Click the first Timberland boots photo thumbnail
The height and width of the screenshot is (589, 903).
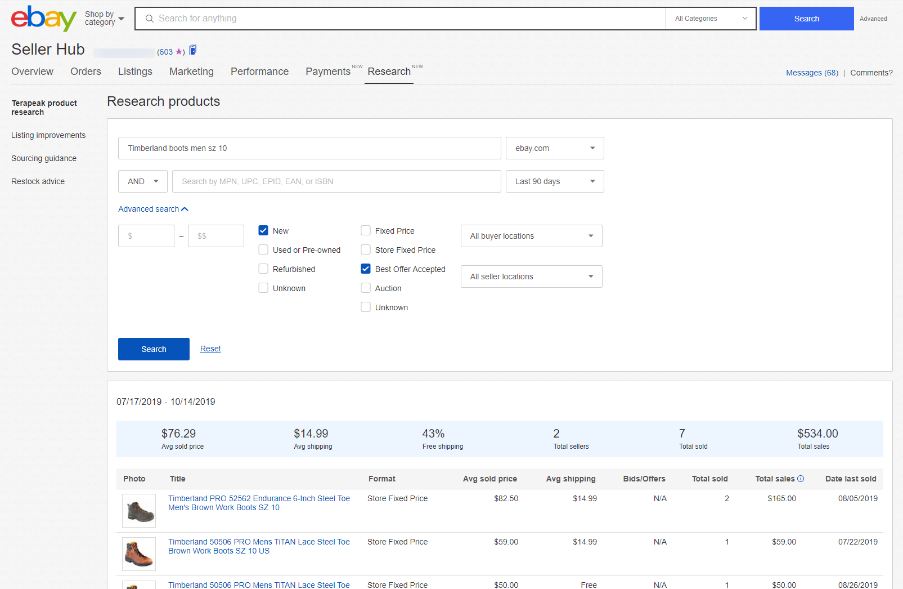point(138,509)
